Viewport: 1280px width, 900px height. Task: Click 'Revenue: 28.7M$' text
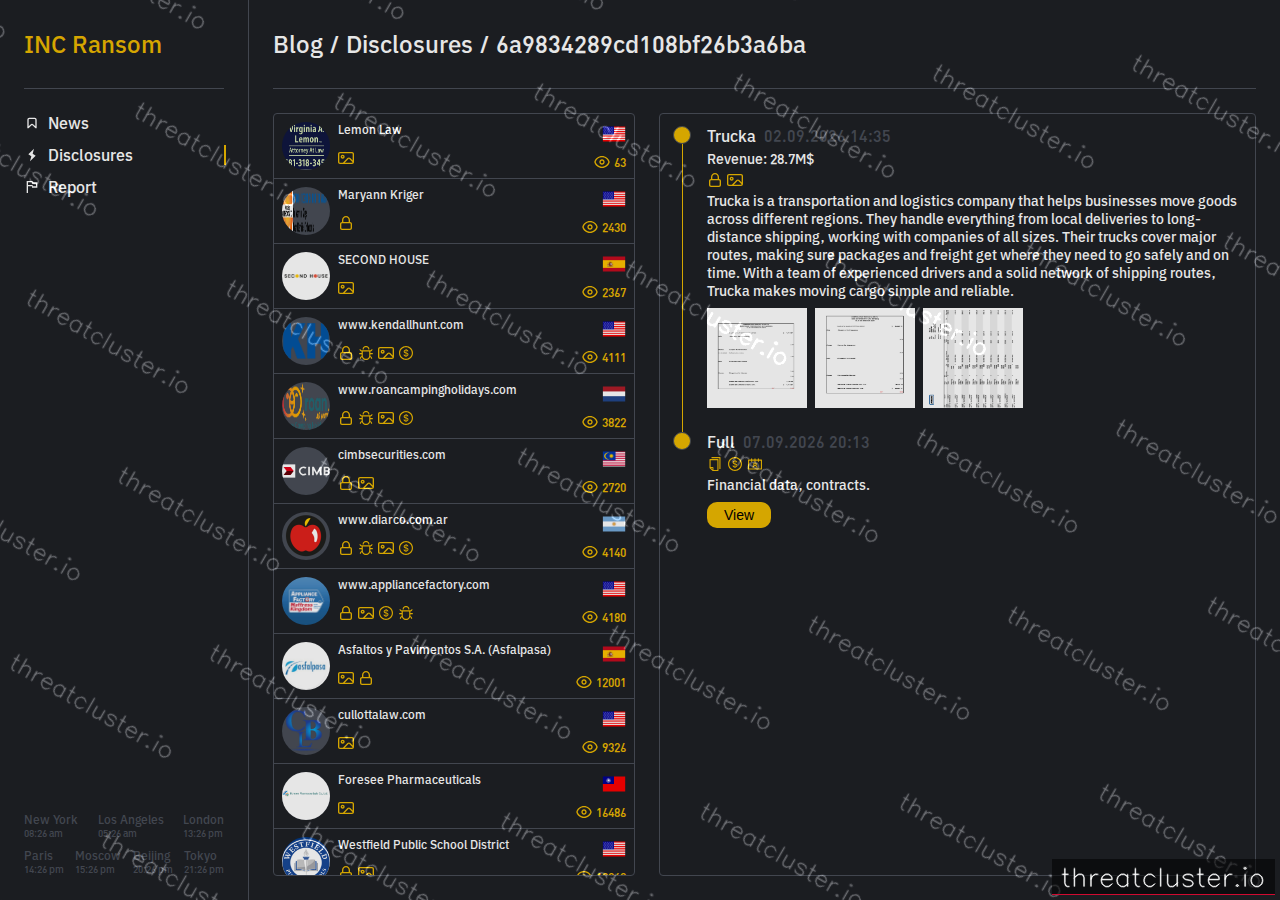click(x=760, y=159)
